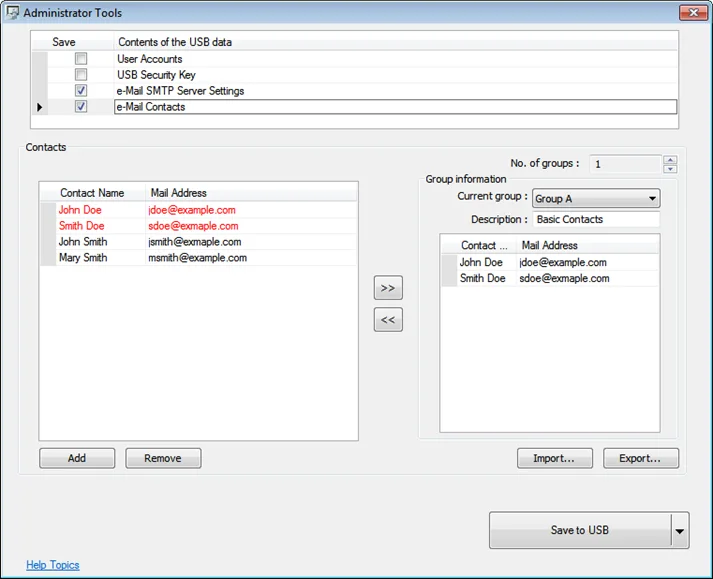Remove contact from group with << button
This screenshot has height=579, width=713.
coord(388,319)
